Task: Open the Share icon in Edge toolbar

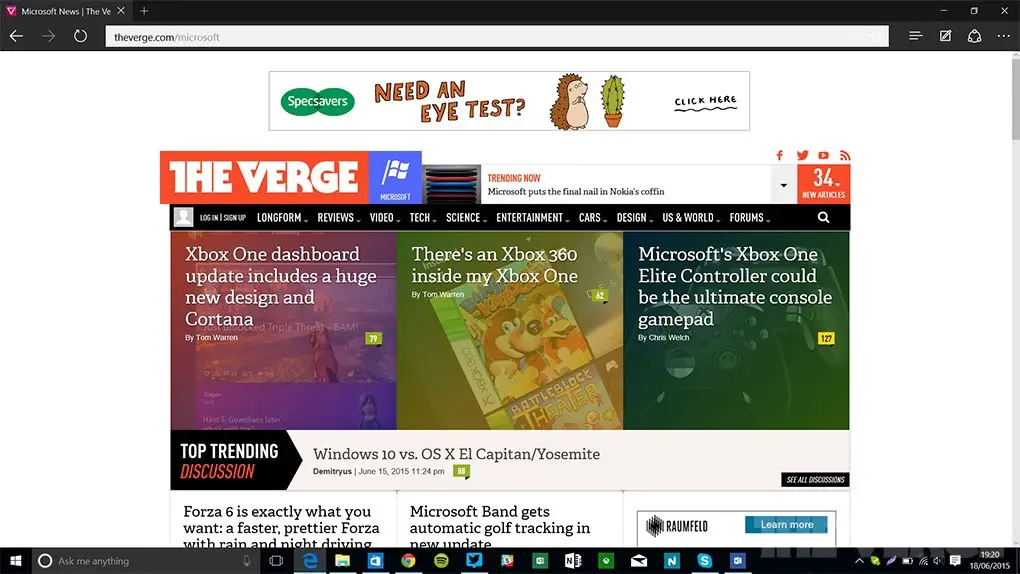Action: [974, 36]
